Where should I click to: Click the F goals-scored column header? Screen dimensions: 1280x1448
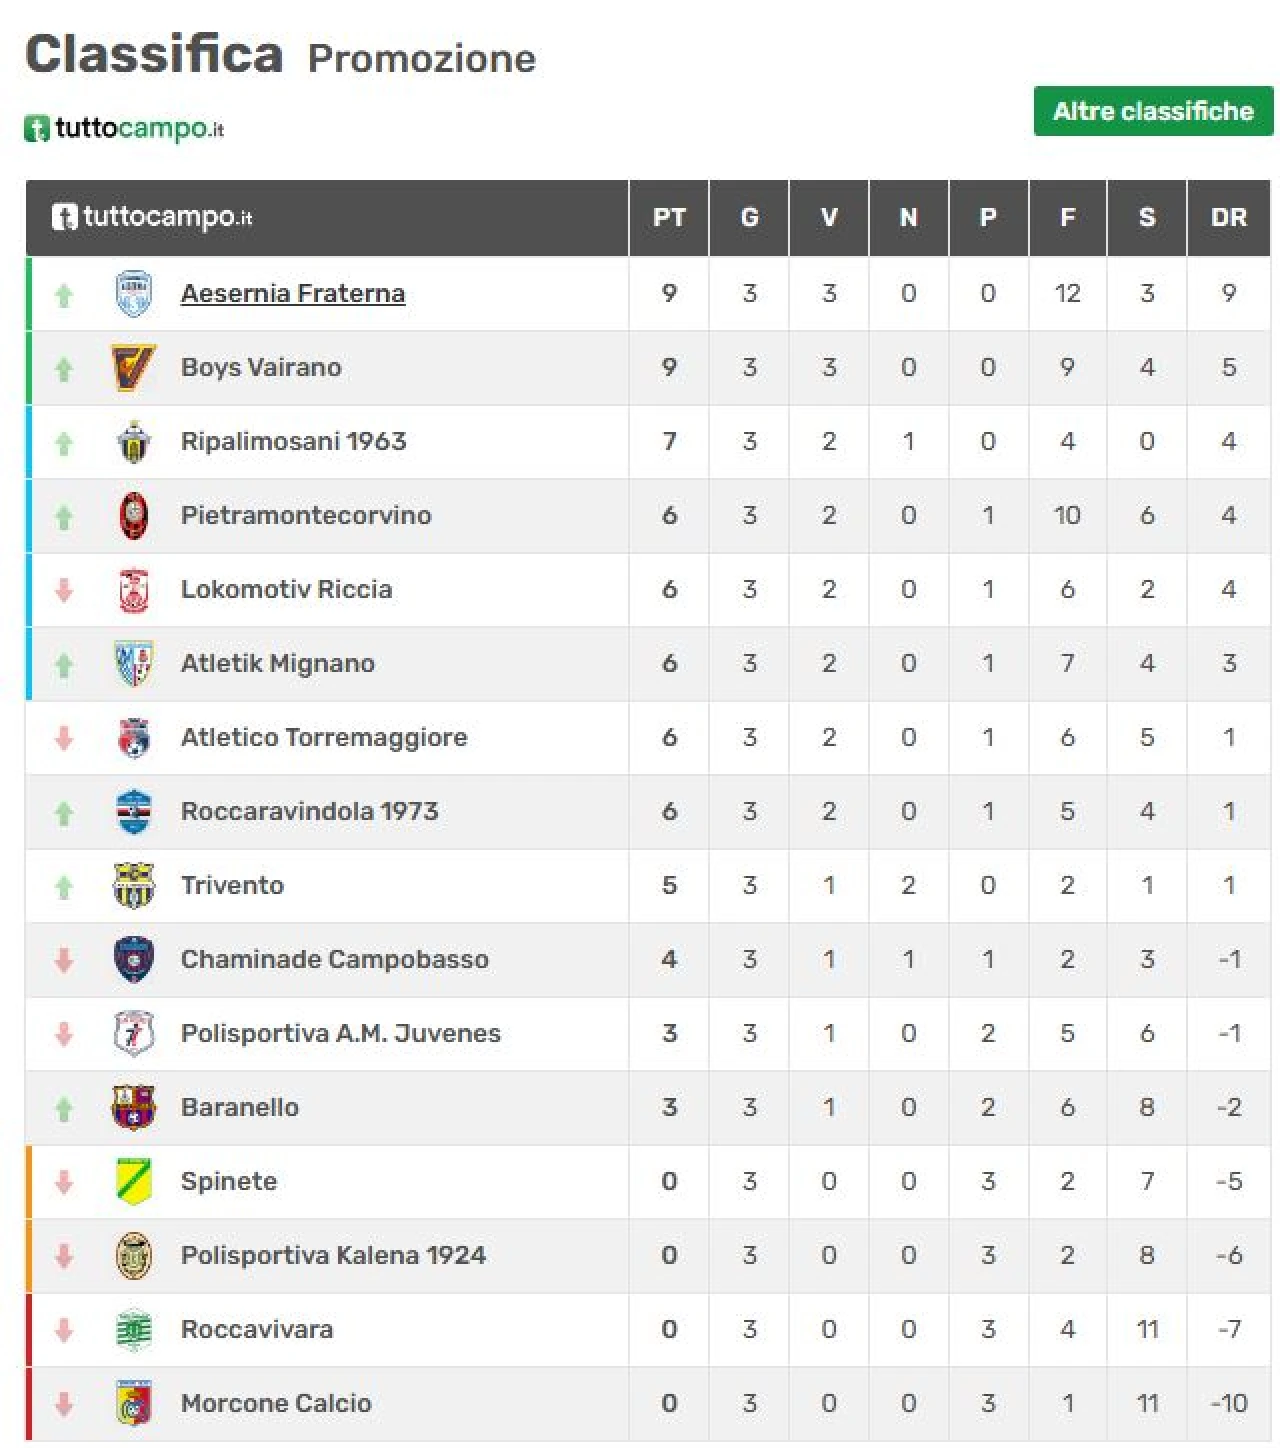[1068, 218]
